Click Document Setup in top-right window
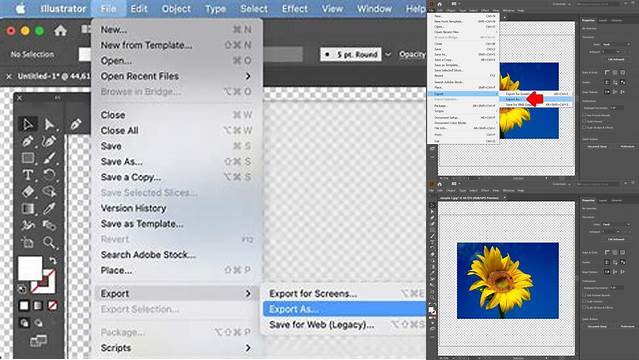This screenshot has width=639, height=360. [597, 146]
